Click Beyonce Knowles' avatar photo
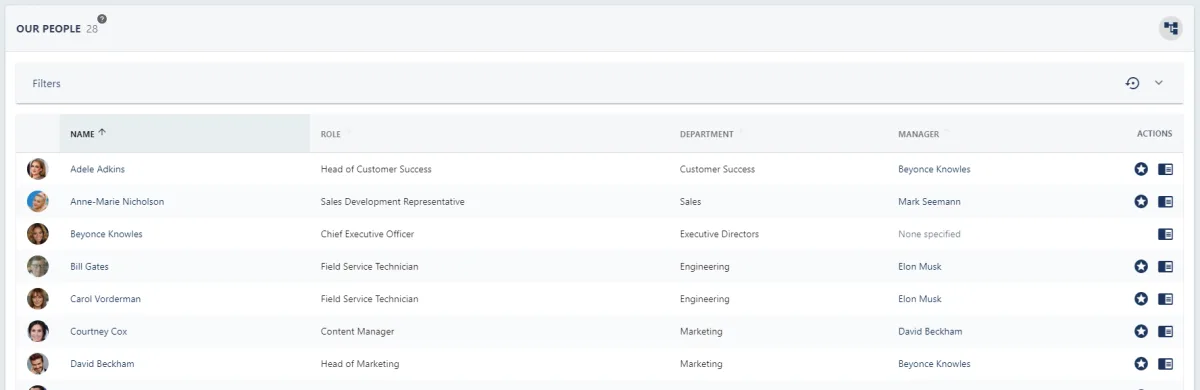The height and width of the screenshot is (390, 1200). pyautogui.click(x=38, y=234)
